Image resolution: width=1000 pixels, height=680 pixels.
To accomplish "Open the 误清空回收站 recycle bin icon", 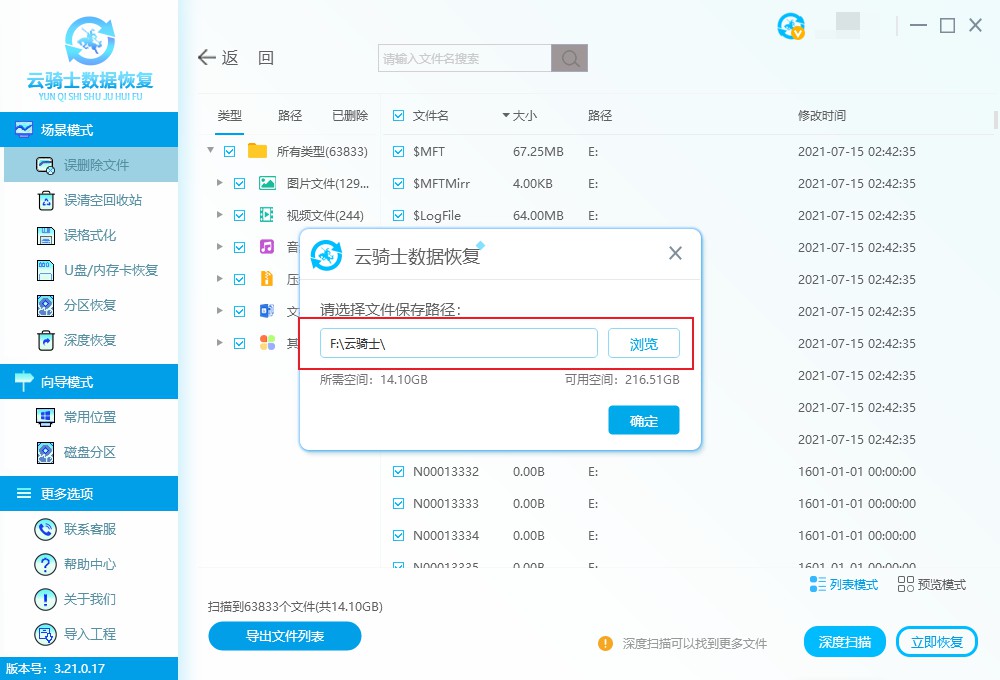I will (46, 200).
